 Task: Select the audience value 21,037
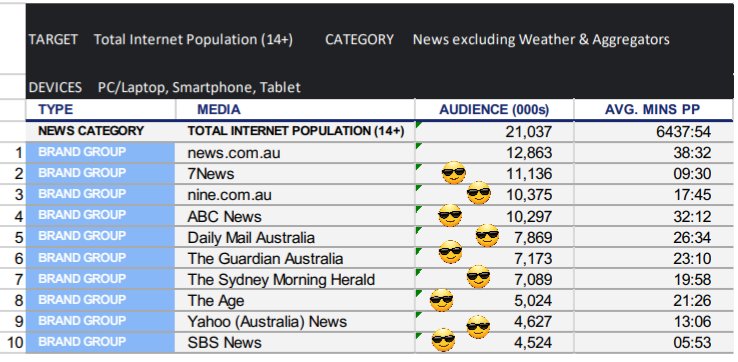529,132
